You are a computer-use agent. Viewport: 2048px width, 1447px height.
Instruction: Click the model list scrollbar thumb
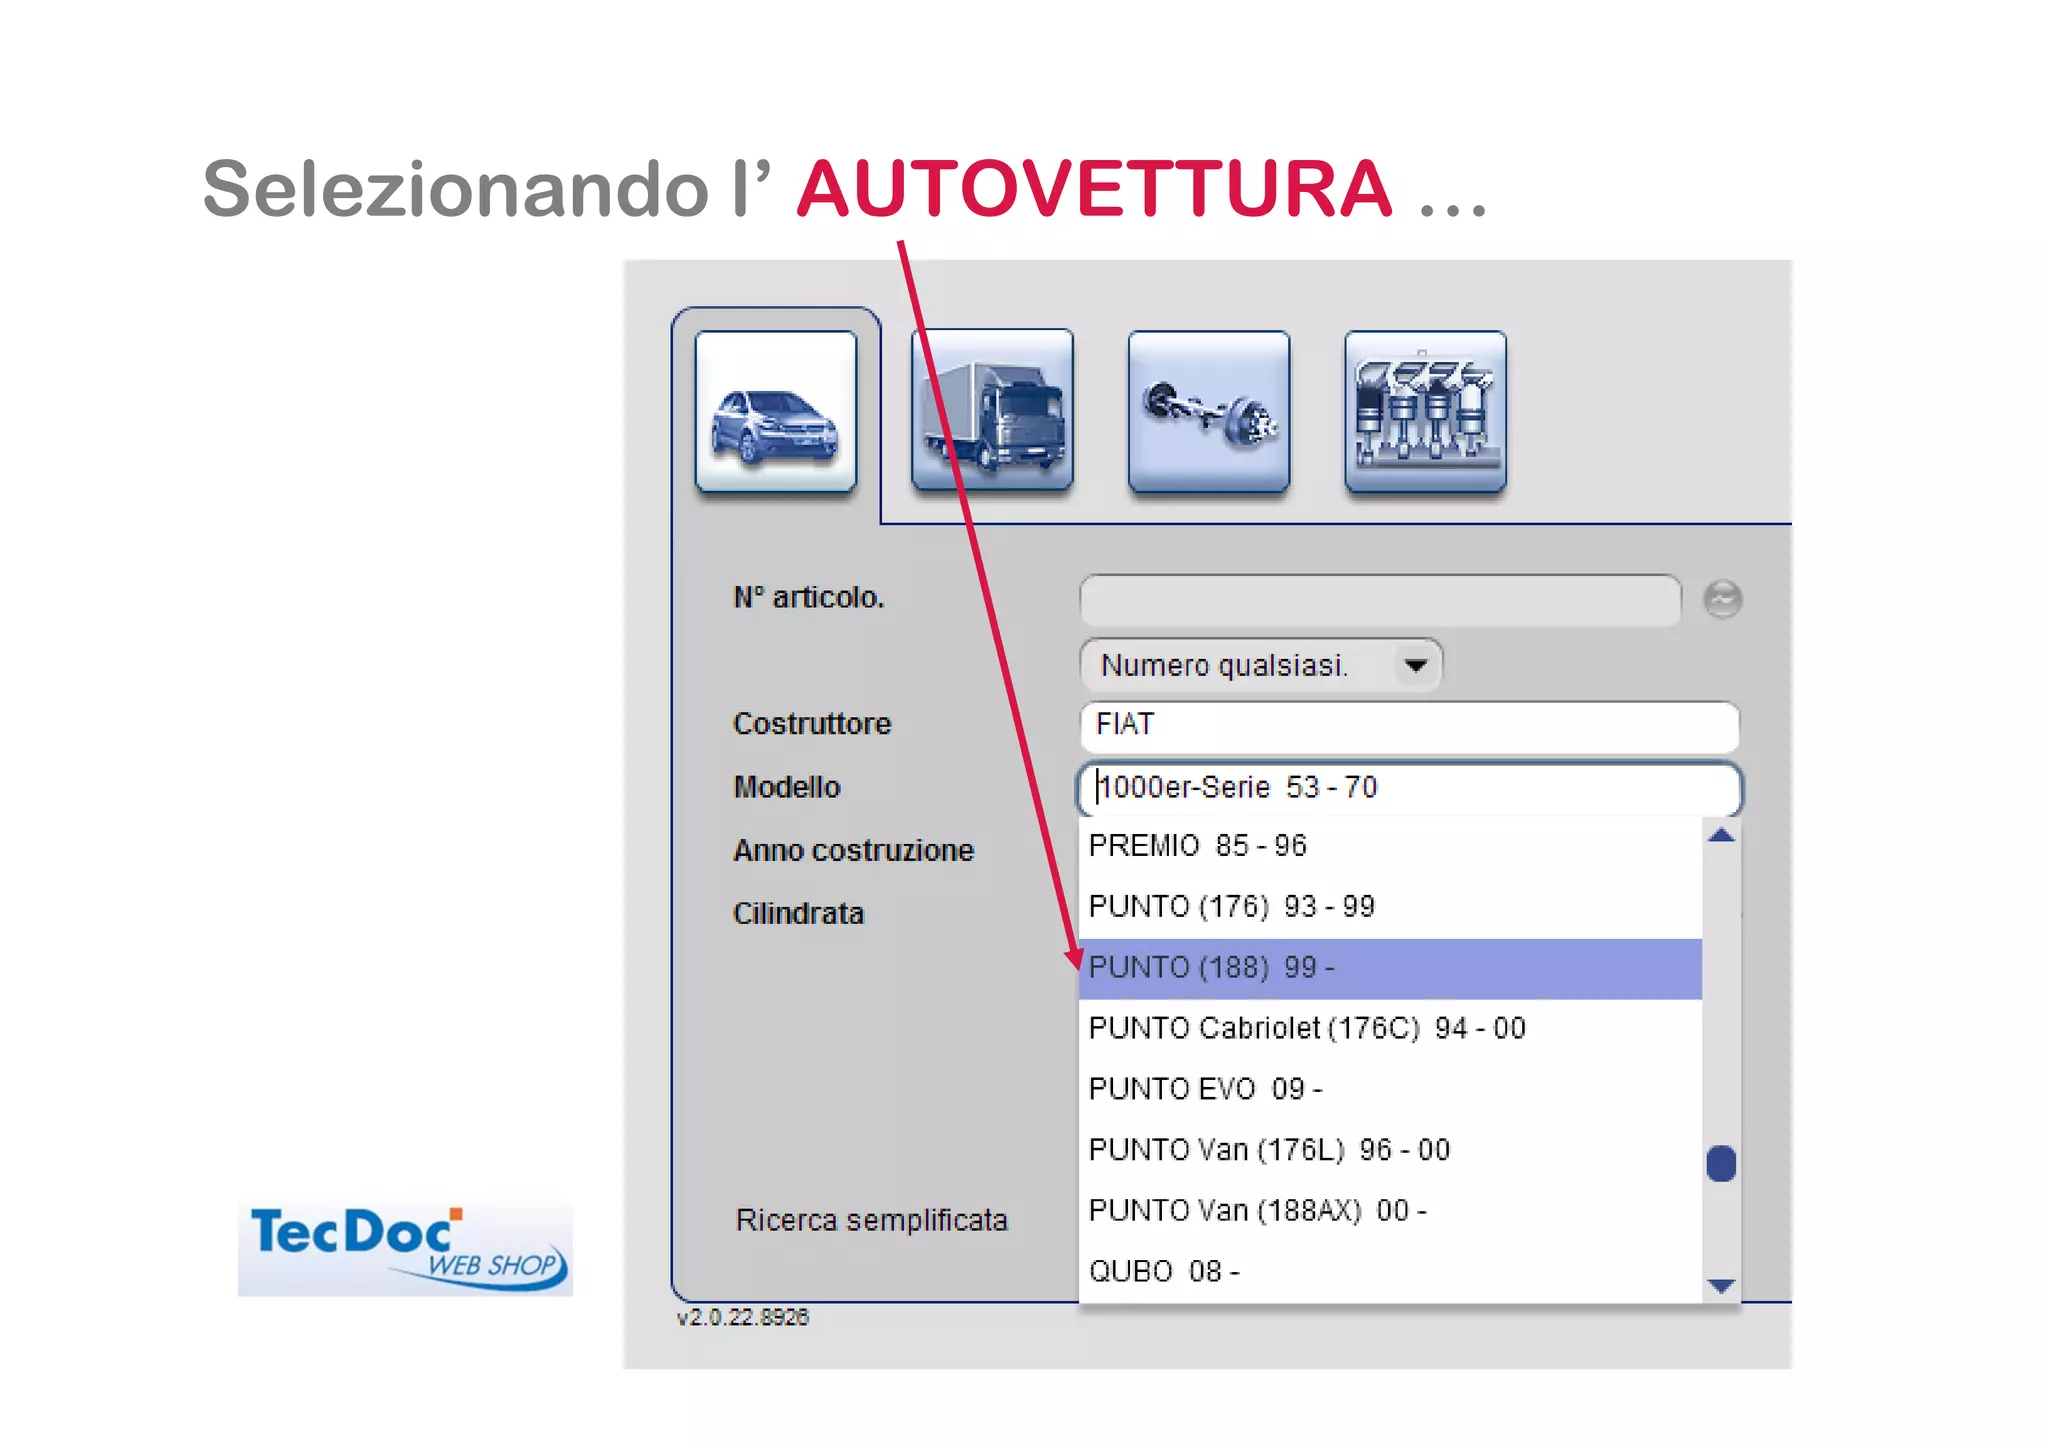tap(1721, 1163)
